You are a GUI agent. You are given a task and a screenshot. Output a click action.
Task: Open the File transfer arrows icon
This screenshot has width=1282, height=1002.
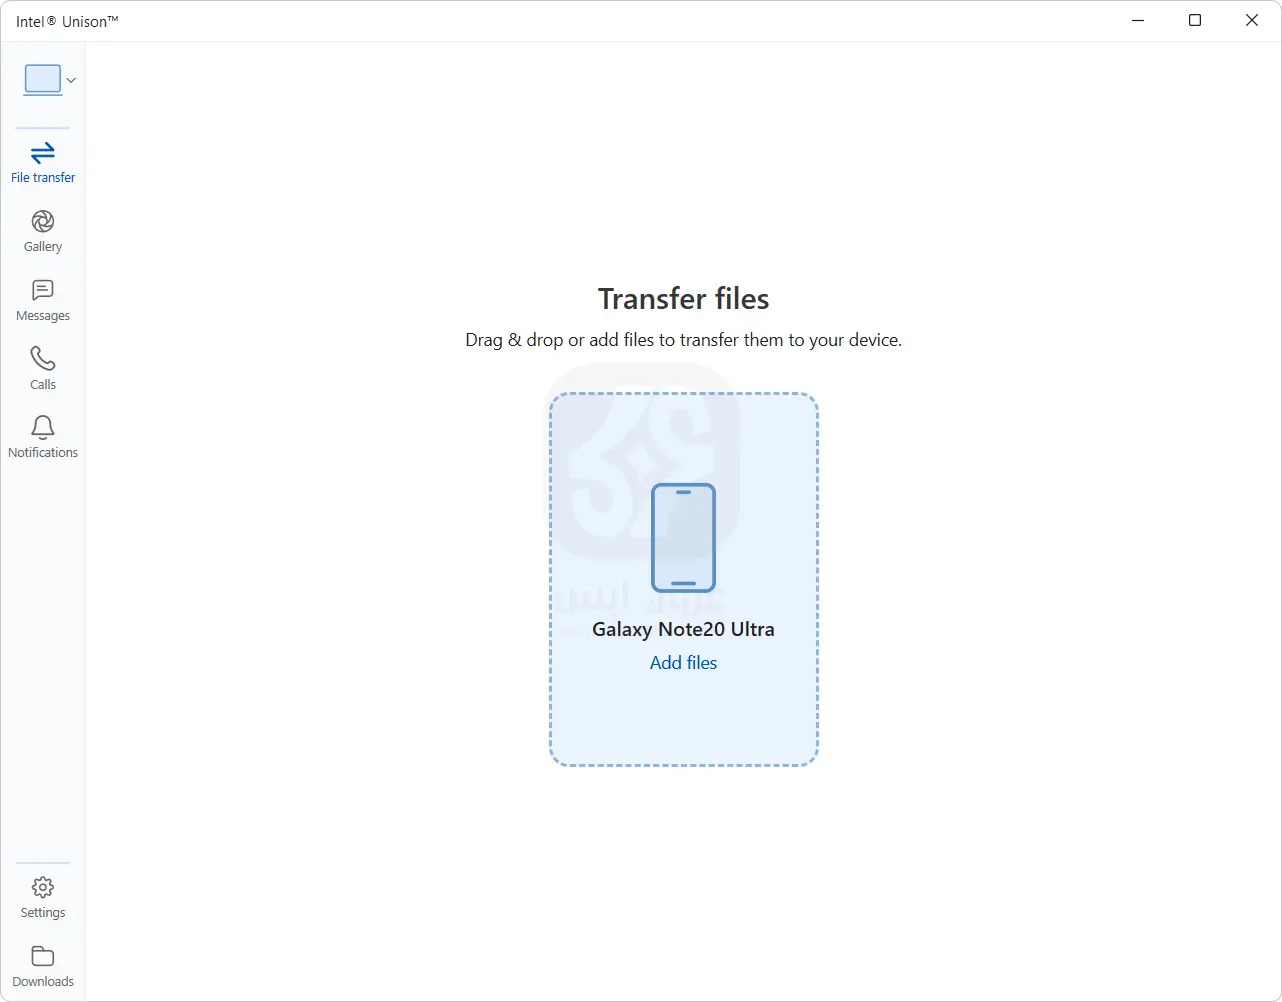[43, 153]
